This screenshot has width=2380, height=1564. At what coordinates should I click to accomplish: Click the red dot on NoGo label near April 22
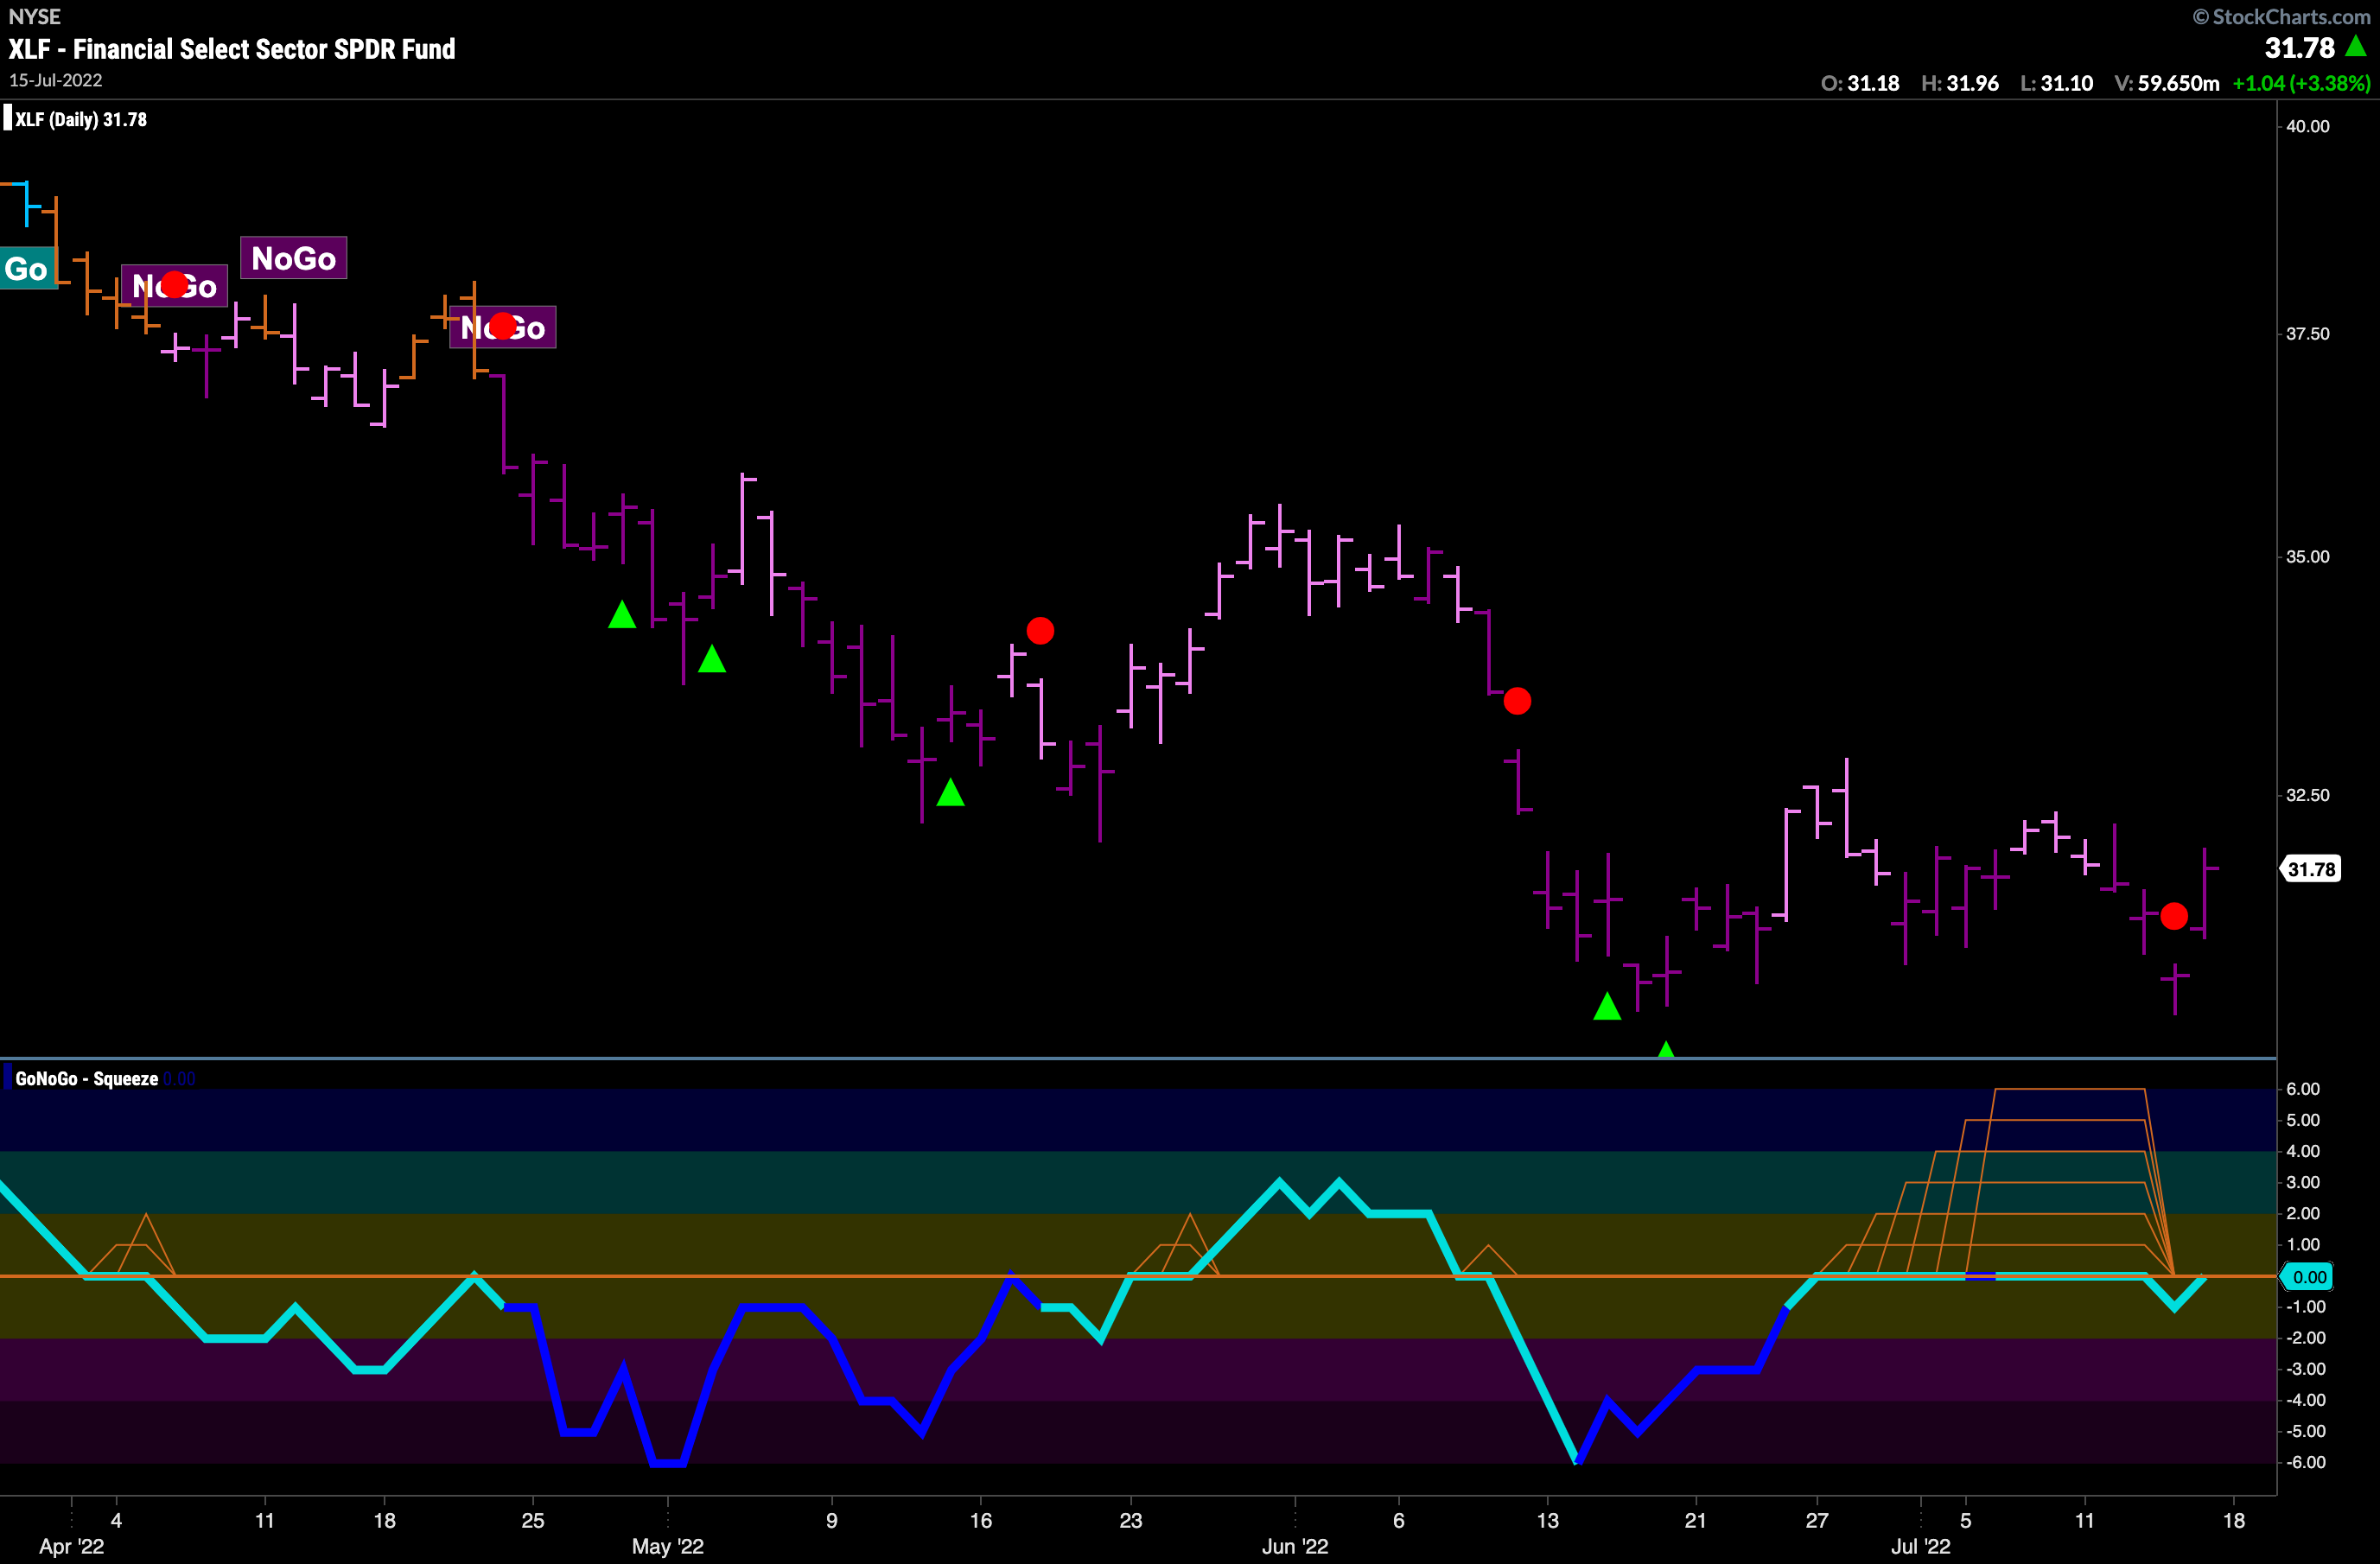(503, 326)
